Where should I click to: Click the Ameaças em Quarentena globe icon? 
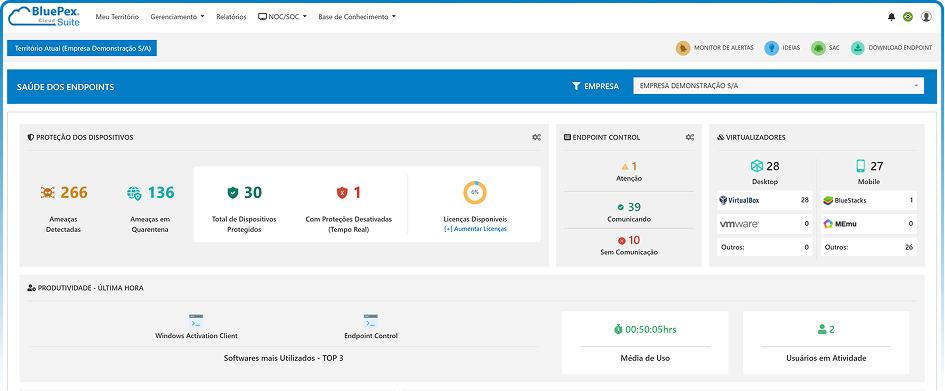click(x=134, y=193)
